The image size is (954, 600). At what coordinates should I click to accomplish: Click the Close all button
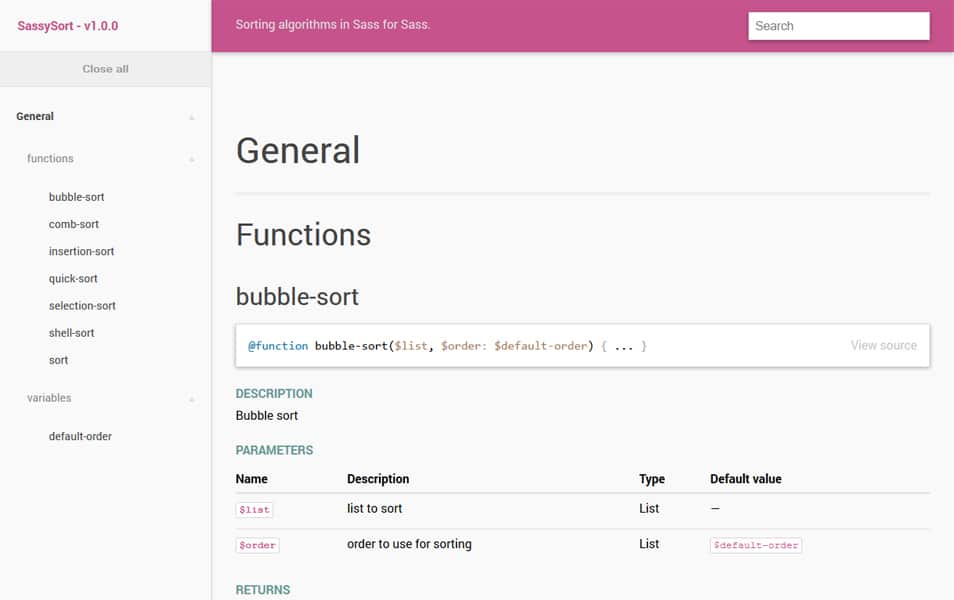click(105, 69)
